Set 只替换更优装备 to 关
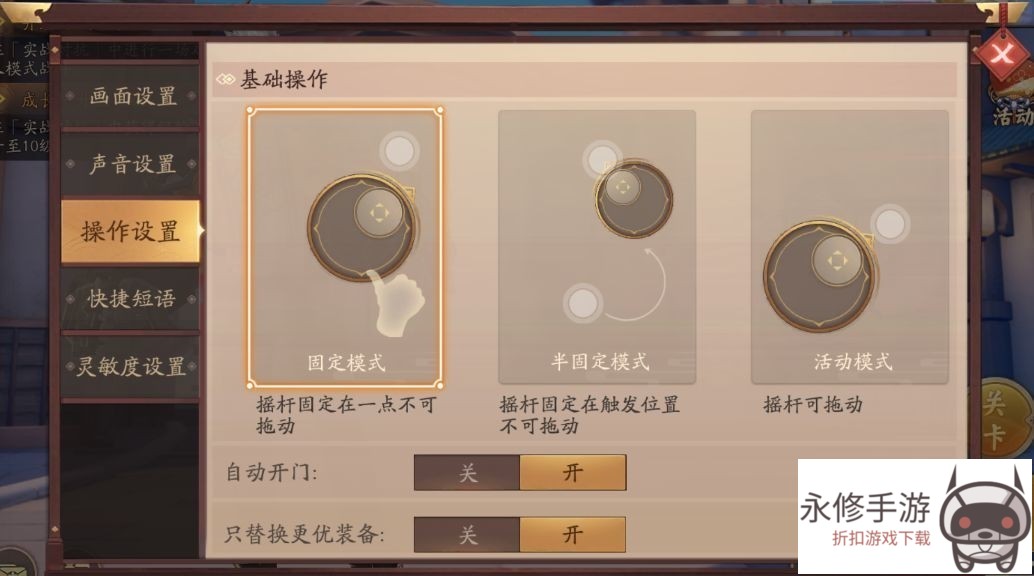Viewport: 1034px width, 576px height. 467,534
